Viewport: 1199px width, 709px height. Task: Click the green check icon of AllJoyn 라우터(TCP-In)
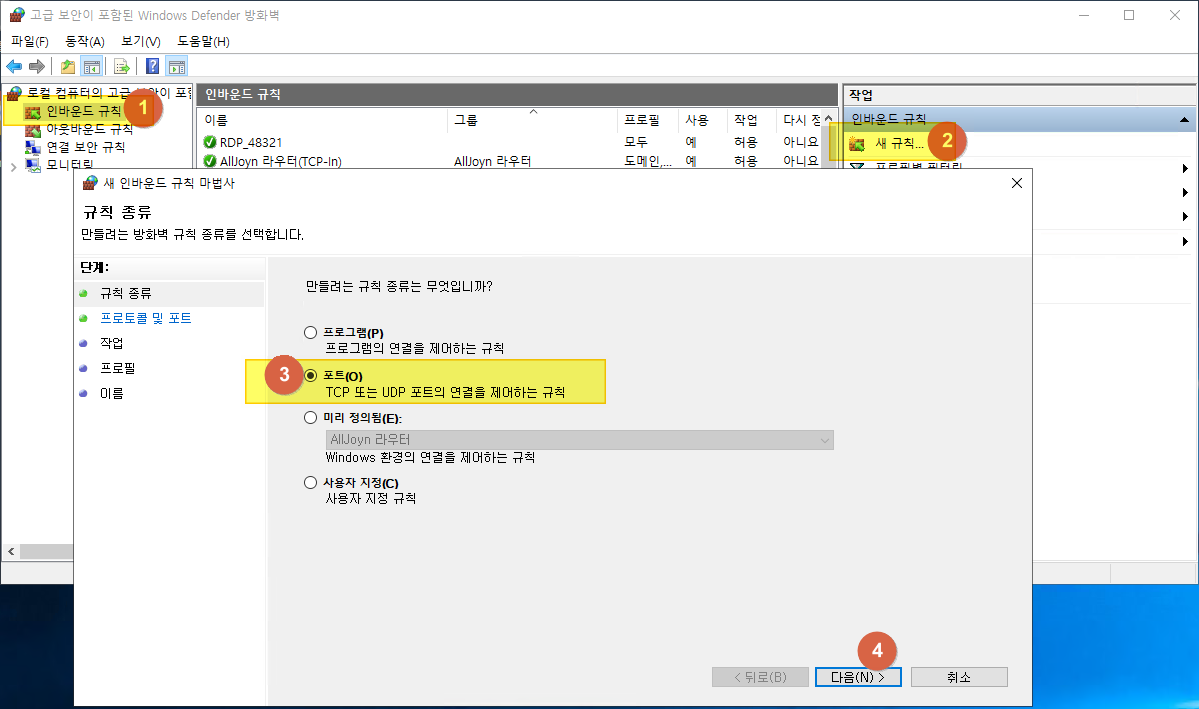[210, 161]
